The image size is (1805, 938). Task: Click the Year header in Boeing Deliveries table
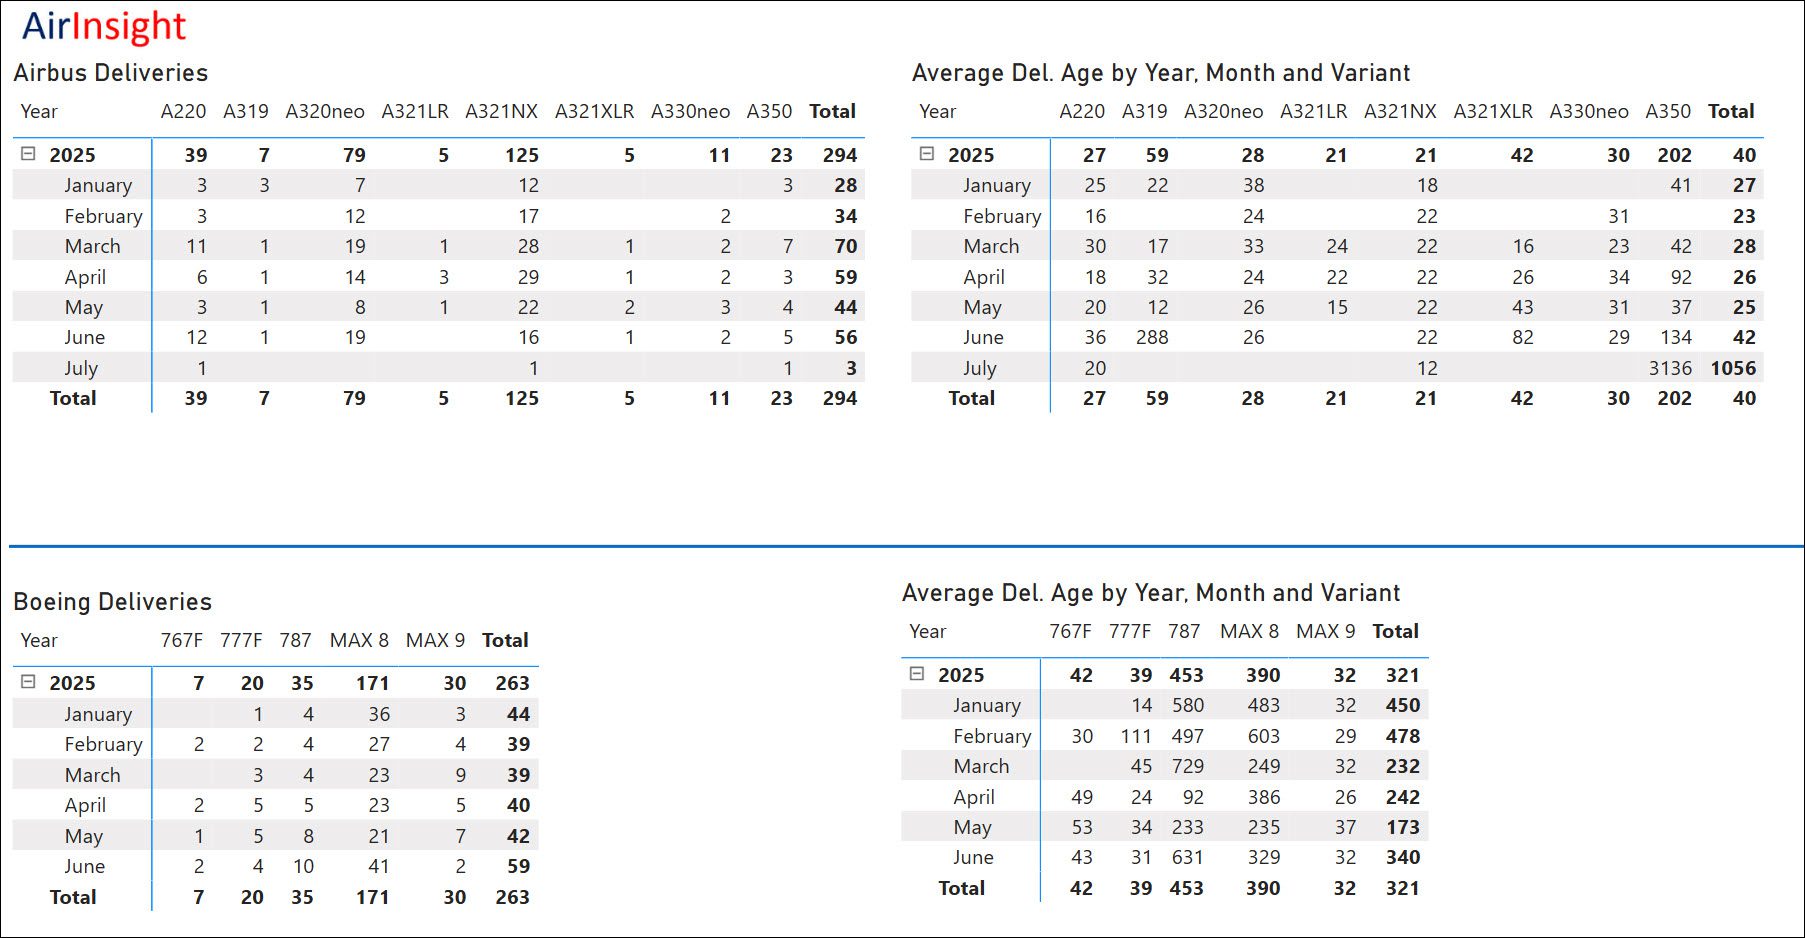(39, 640)
